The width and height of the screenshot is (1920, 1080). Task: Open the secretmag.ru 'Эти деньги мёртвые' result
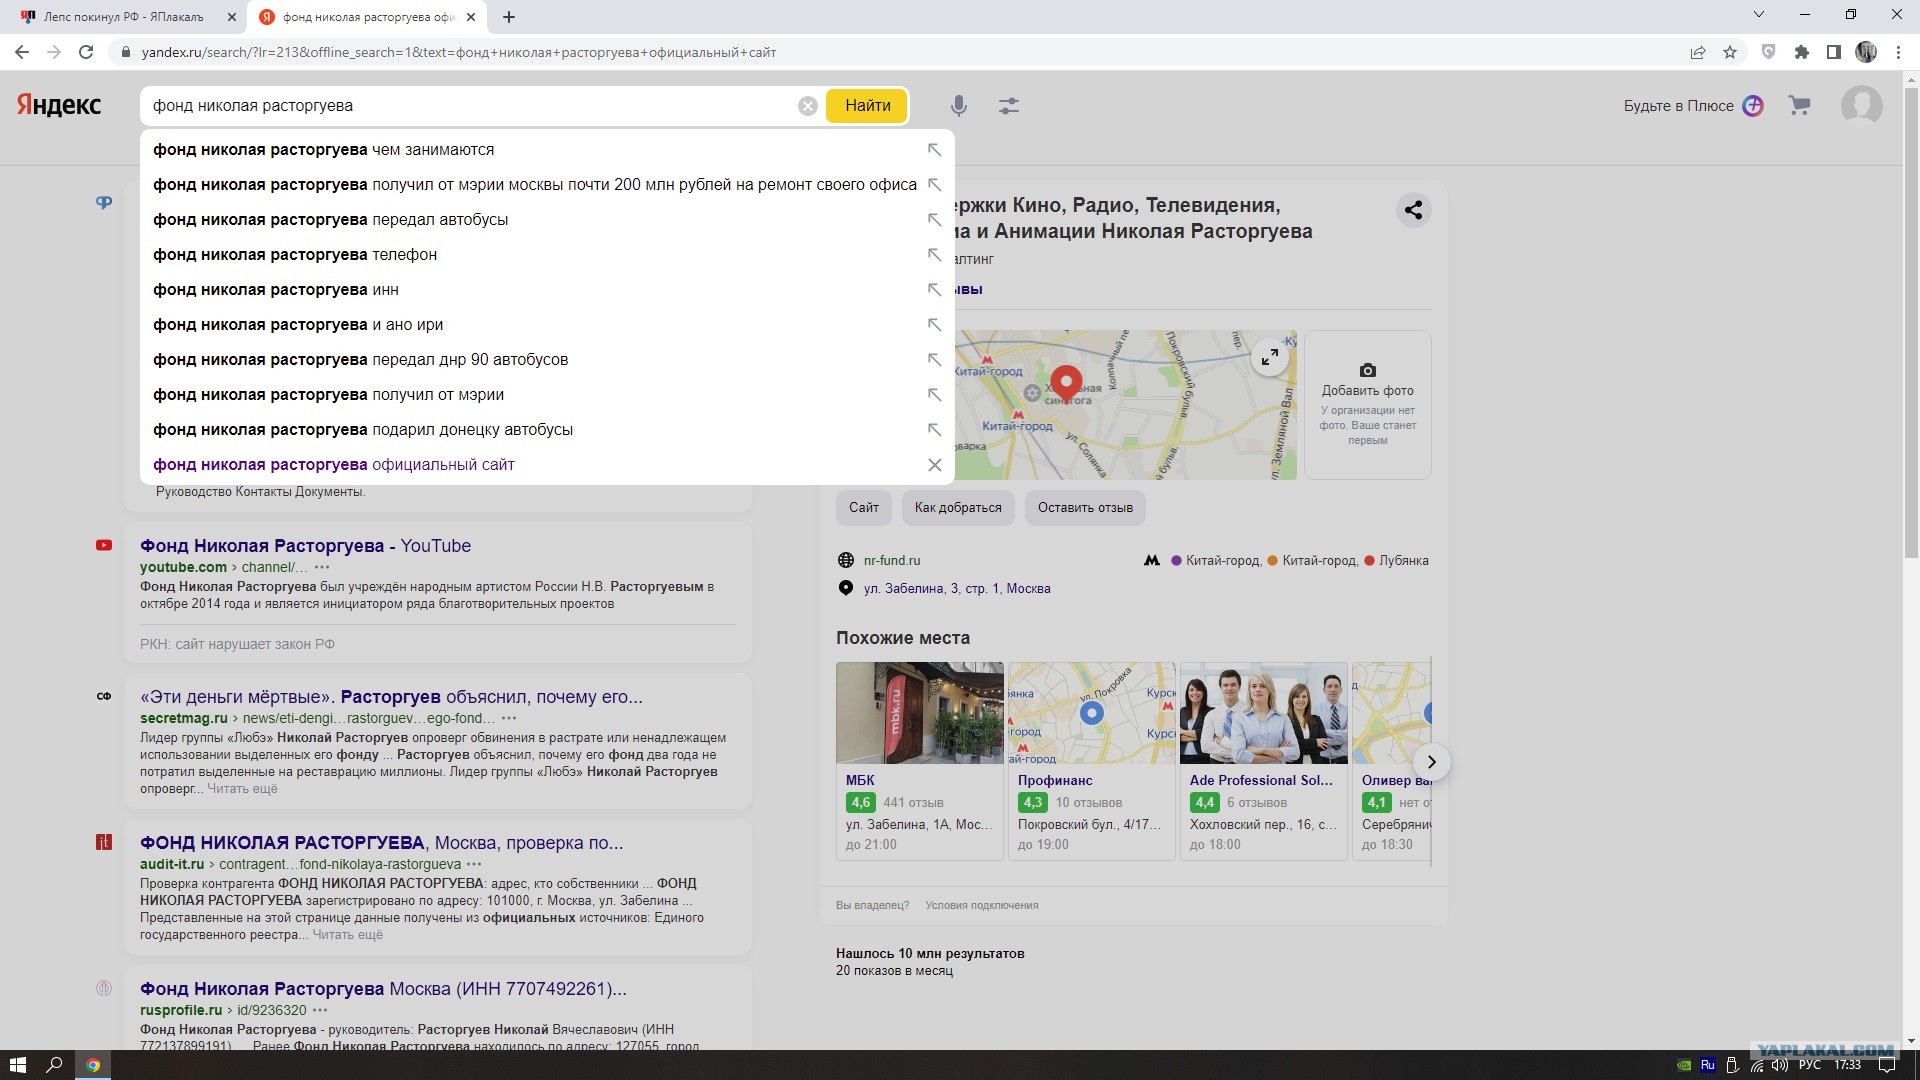(391, 697)
